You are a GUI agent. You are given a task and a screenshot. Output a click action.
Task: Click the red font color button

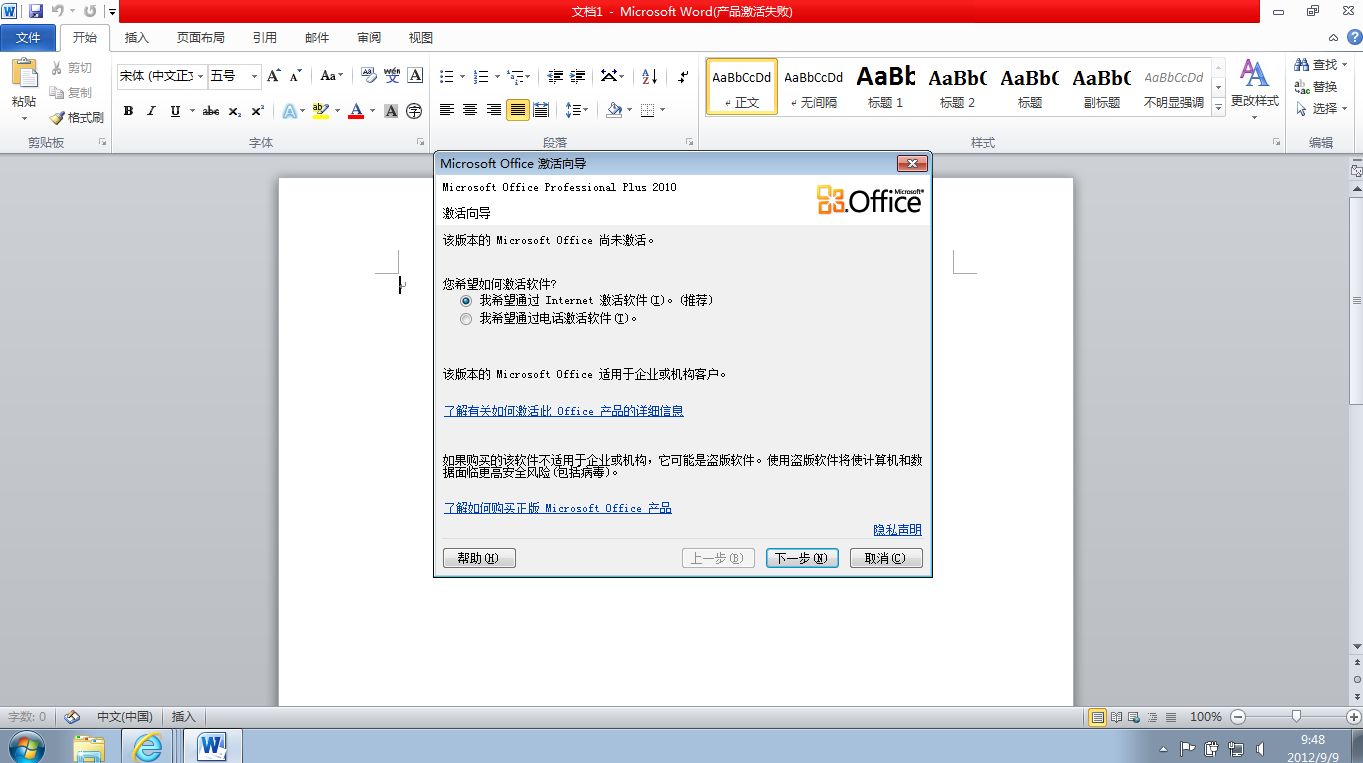(x=355, y=111)
